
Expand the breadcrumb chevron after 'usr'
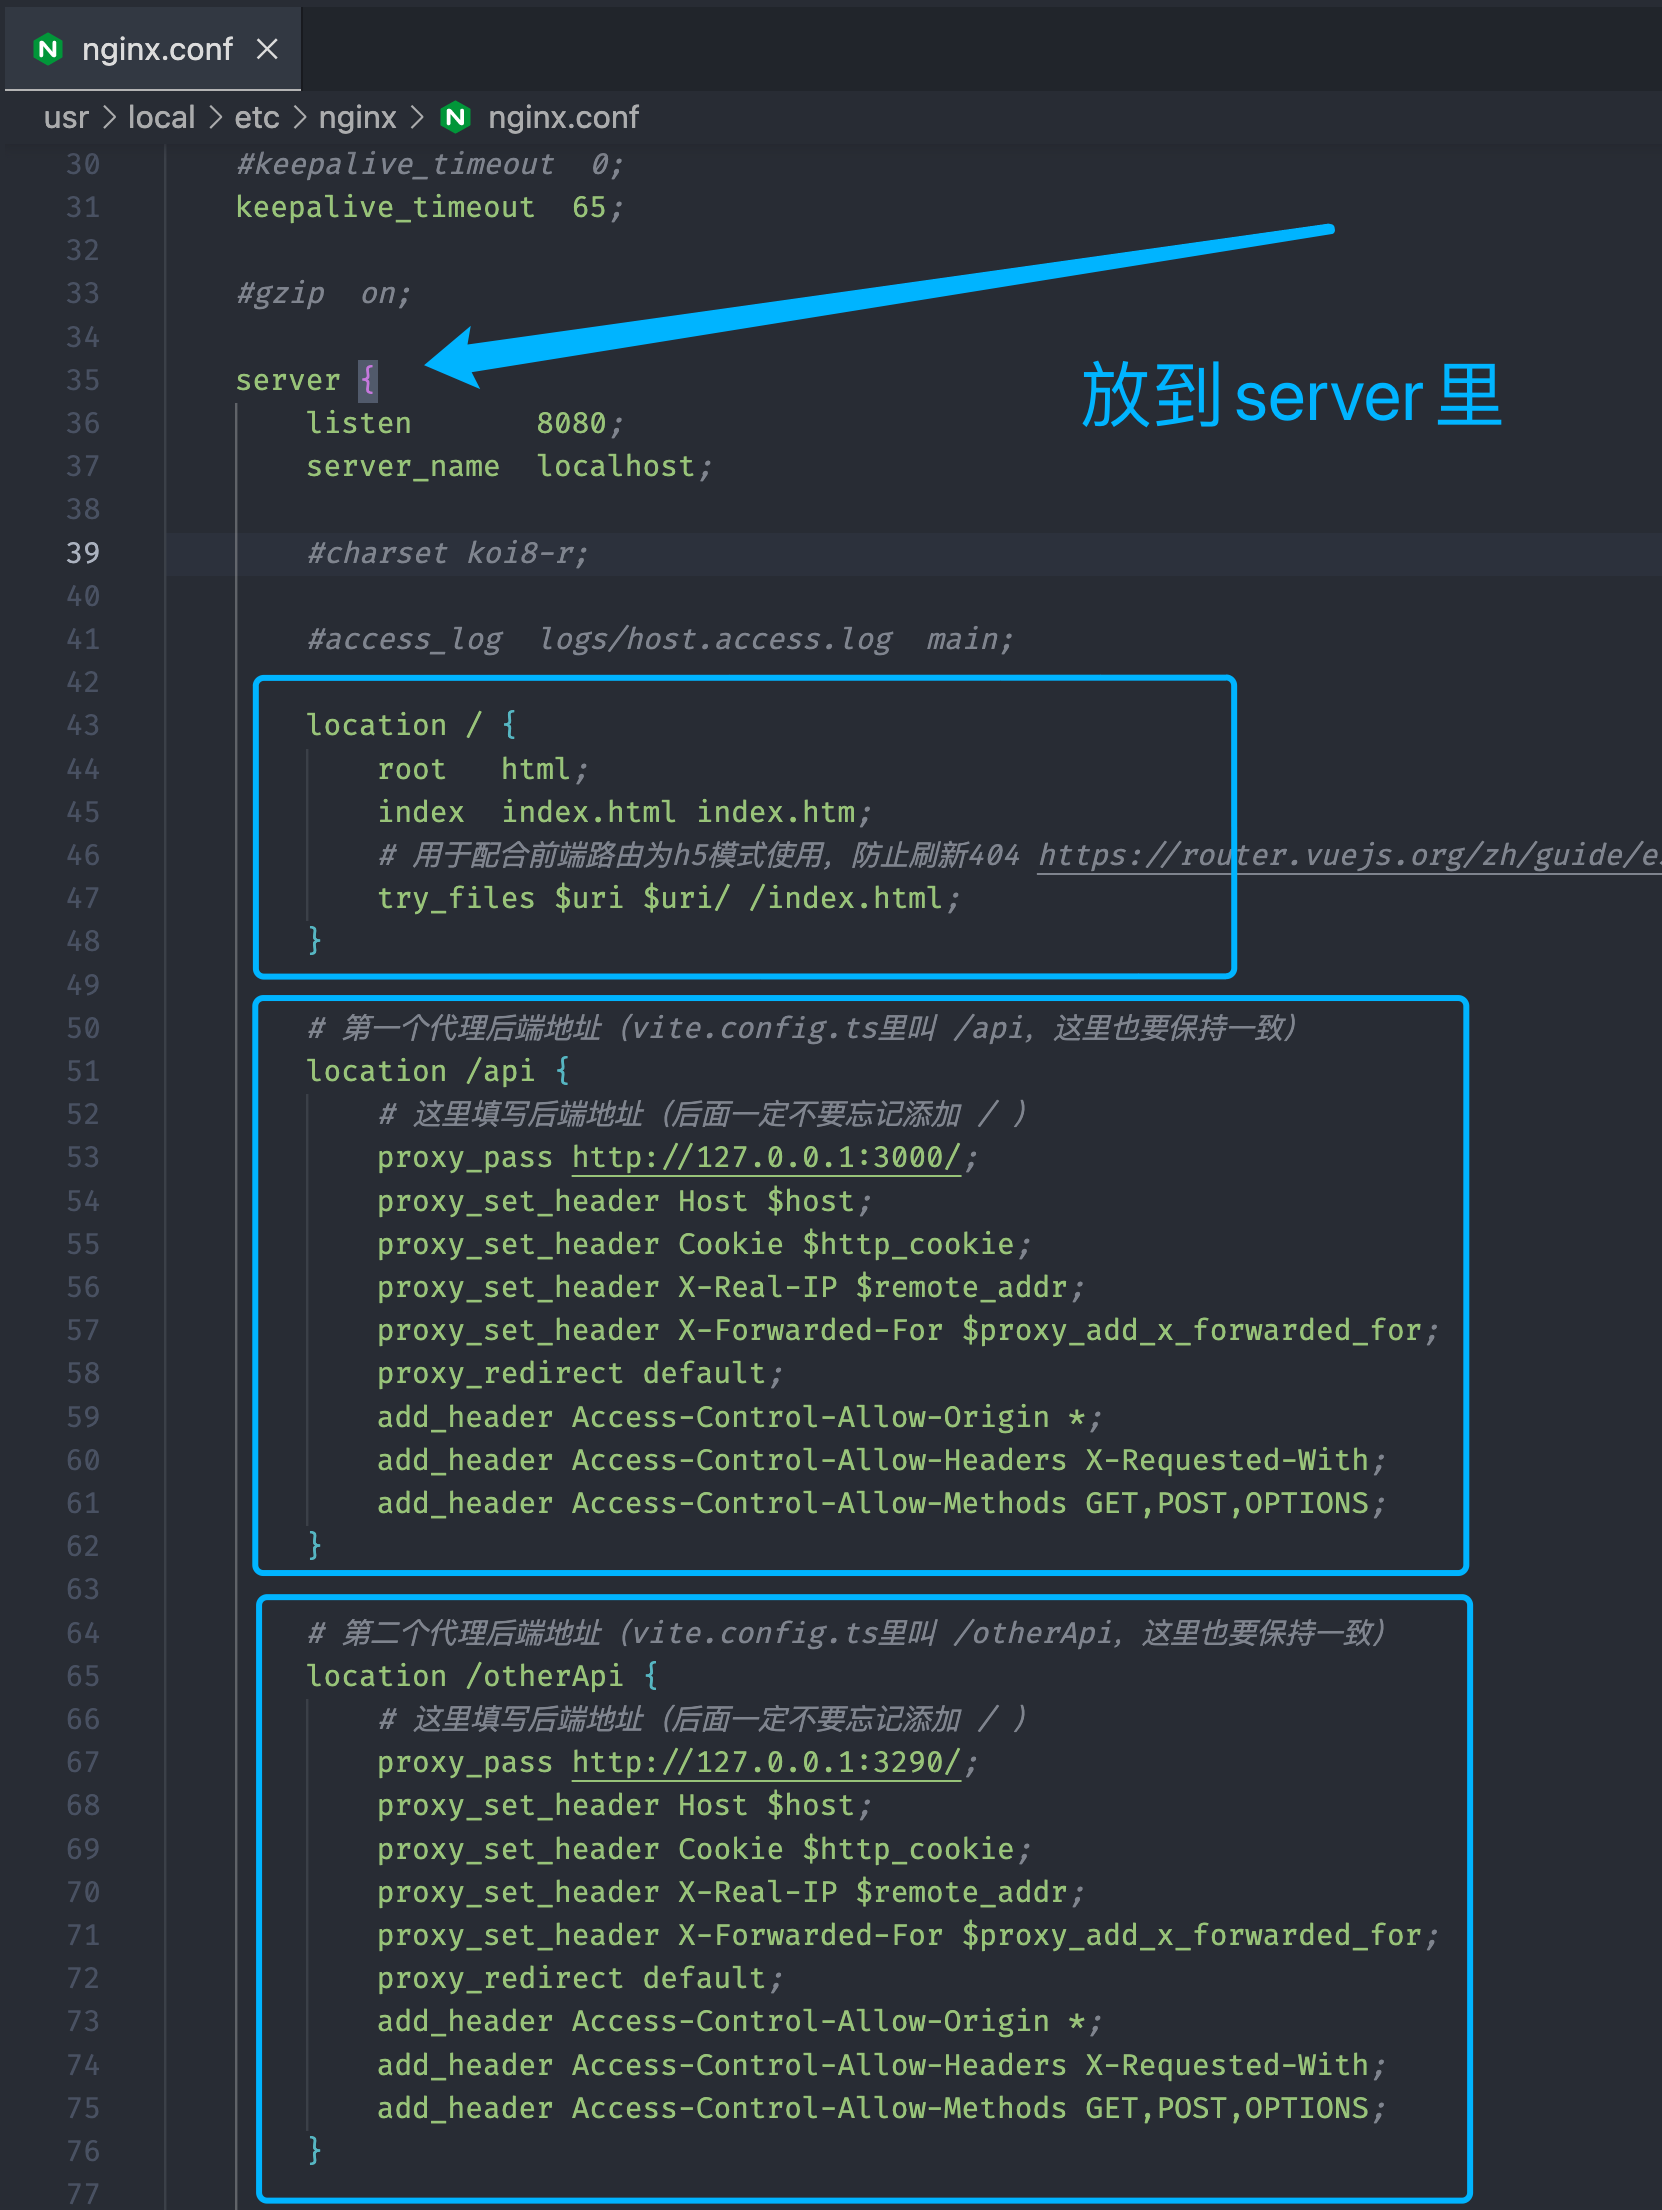pyautogui.click(x=109, y=118)
